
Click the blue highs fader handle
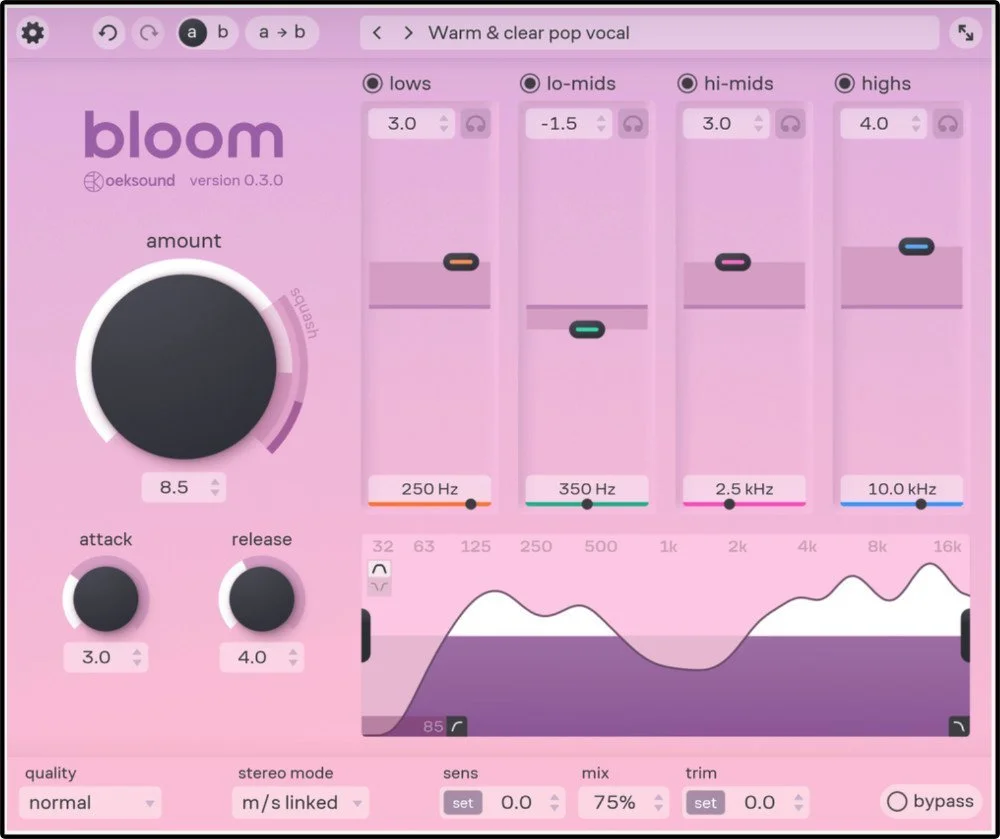pos(916,246)
